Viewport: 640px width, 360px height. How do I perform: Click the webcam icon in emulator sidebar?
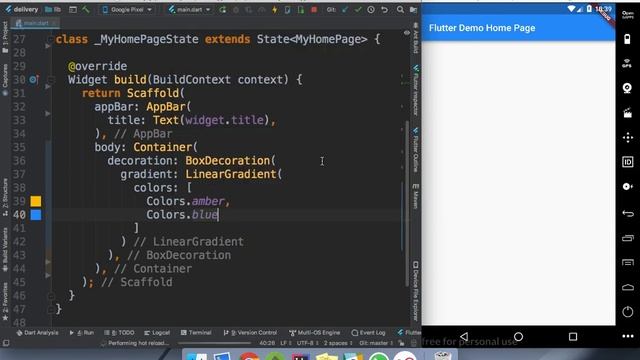pos(628,88)
